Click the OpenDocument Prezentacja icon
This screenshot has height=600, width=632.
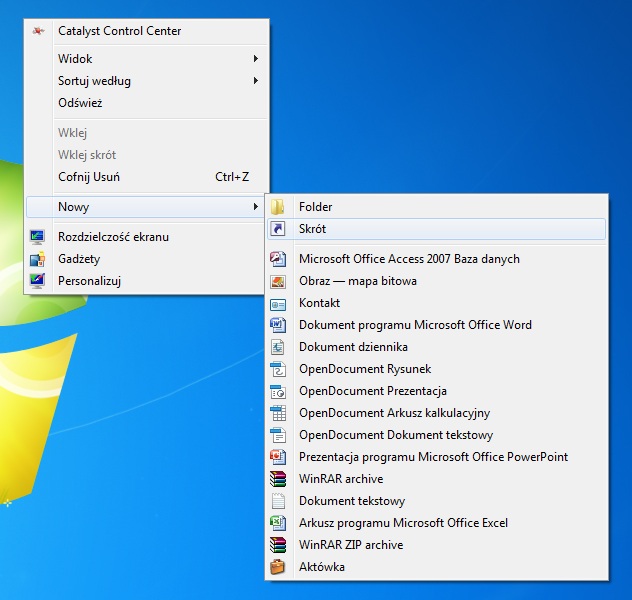pos(278,391)
